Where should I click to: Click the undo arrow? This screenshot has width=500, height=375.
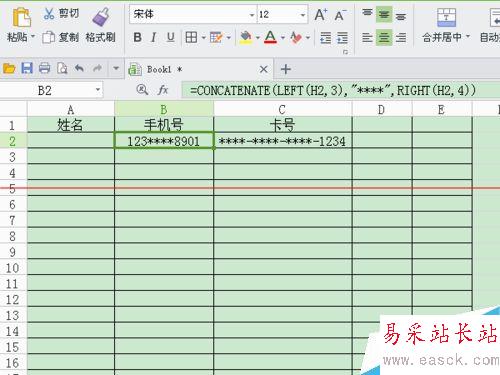(79, 69)
